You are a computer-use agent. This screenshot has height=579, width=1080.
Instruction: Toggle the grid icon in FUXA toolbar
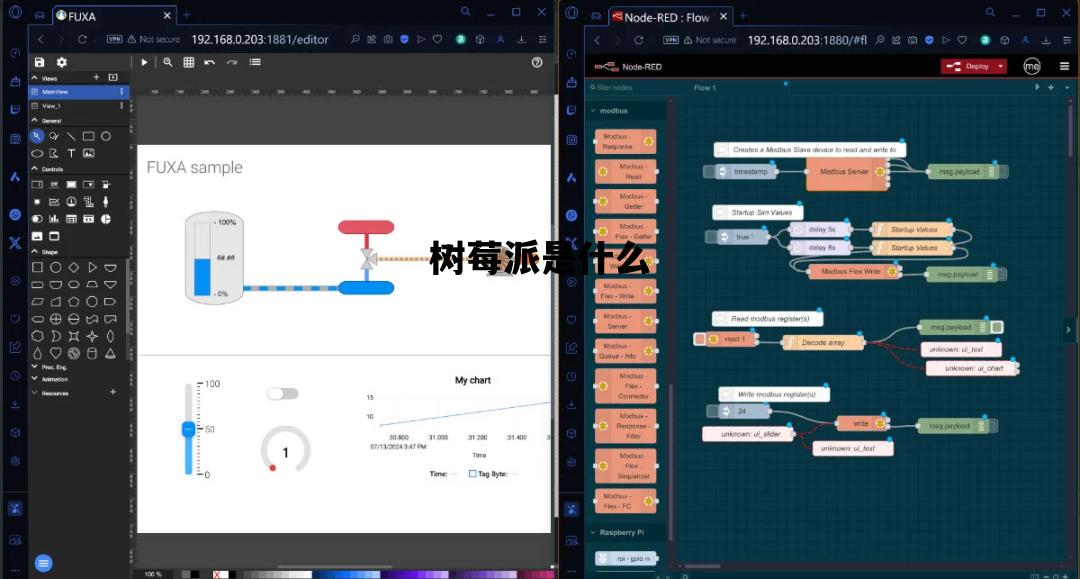(x=189, y=62)
